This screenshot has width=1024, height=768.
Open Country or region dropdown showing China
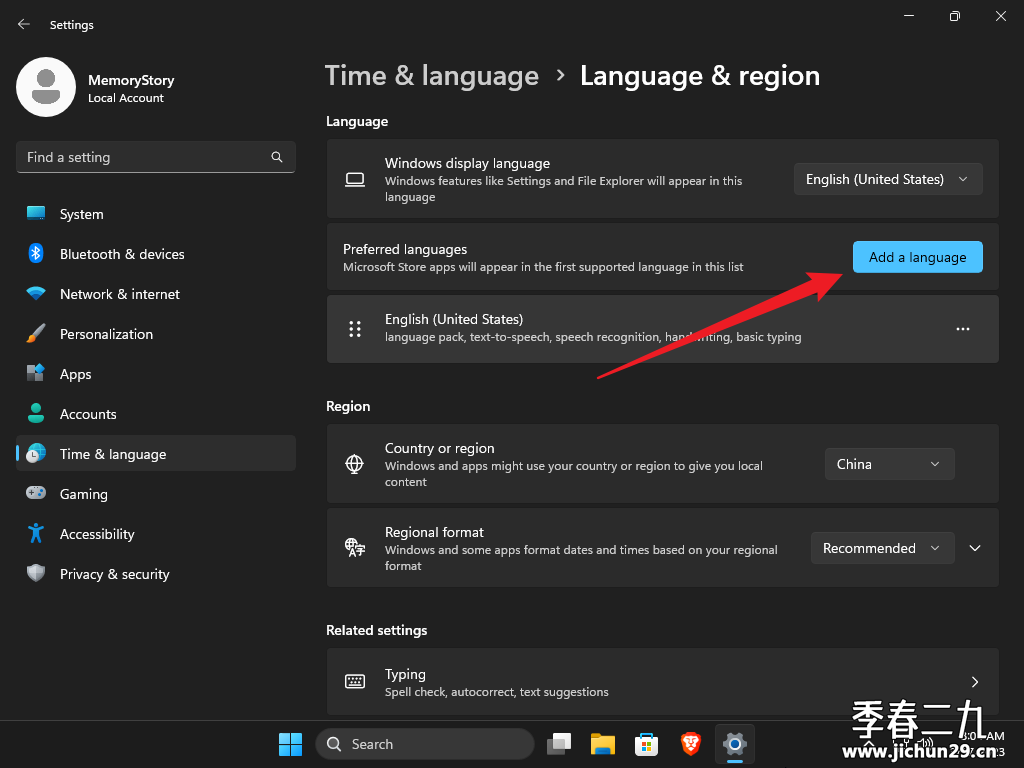889,464
